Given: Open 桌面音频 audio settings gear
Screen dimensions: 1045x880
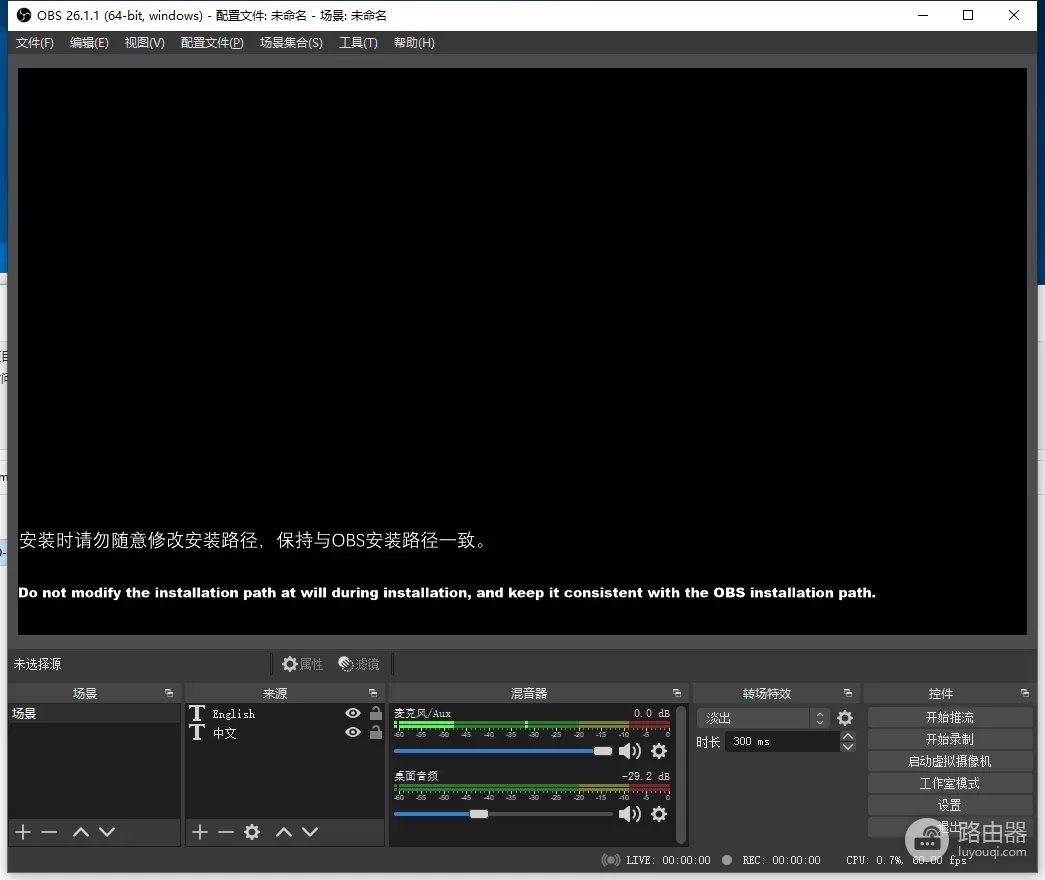Looking at the screenshot, I should pos(659,814).
